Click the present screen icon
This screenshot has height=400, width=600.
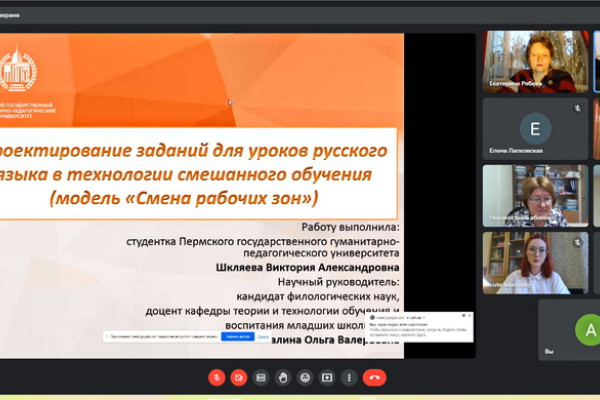click(327, 377)
